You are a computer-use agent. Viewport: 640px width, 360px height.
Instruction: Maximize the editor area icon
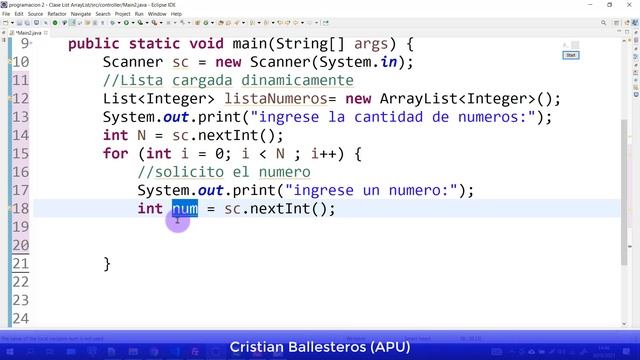(x=627, y=32)
